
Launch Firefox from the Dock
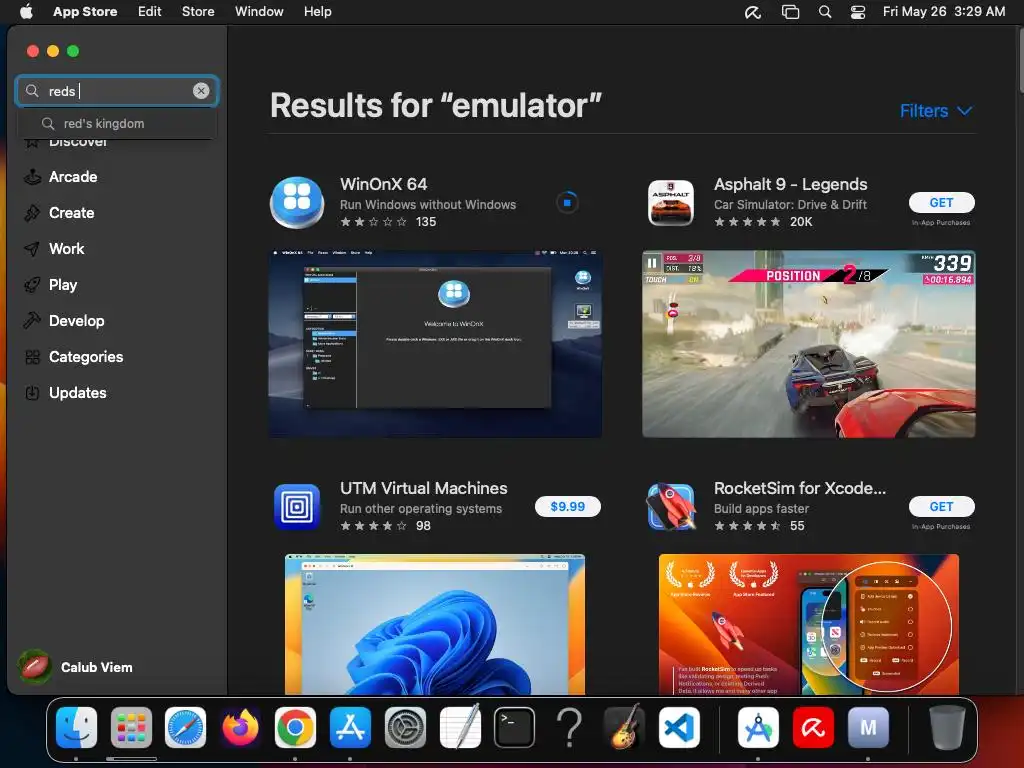click(240, 728)
